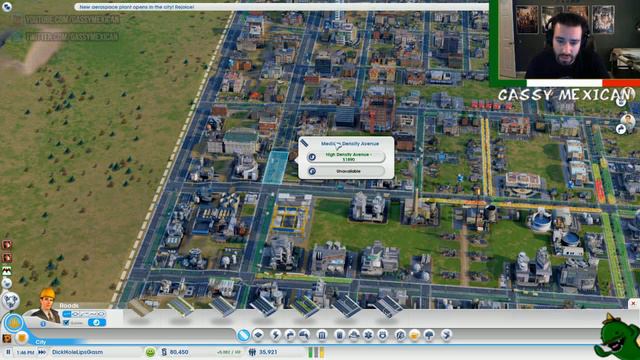This screenshot has height=360, width=640.
Task: Click the fast-forward speed button
Action: (x=42, y=352)
